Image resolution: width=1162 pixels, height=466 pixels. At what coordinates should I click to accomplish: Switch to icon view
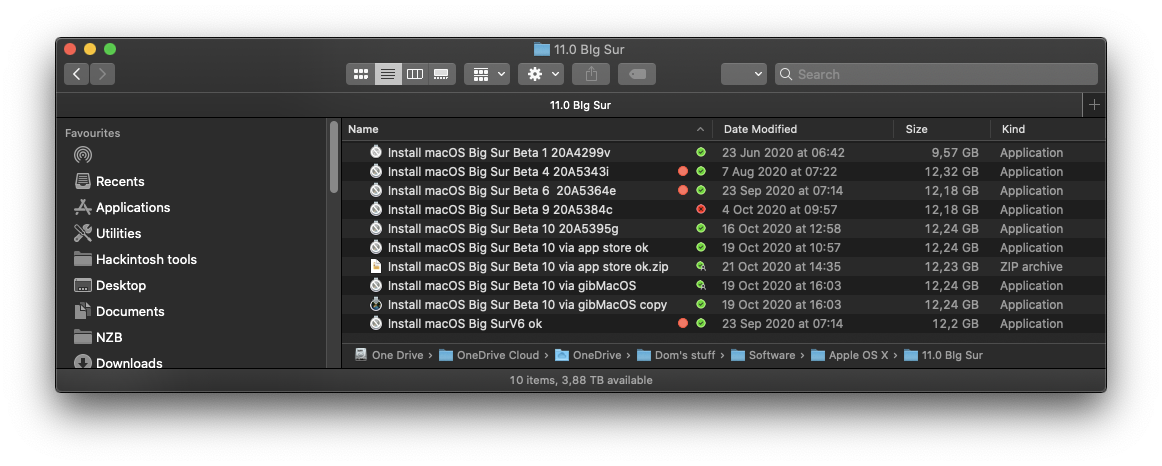[361, 74]
